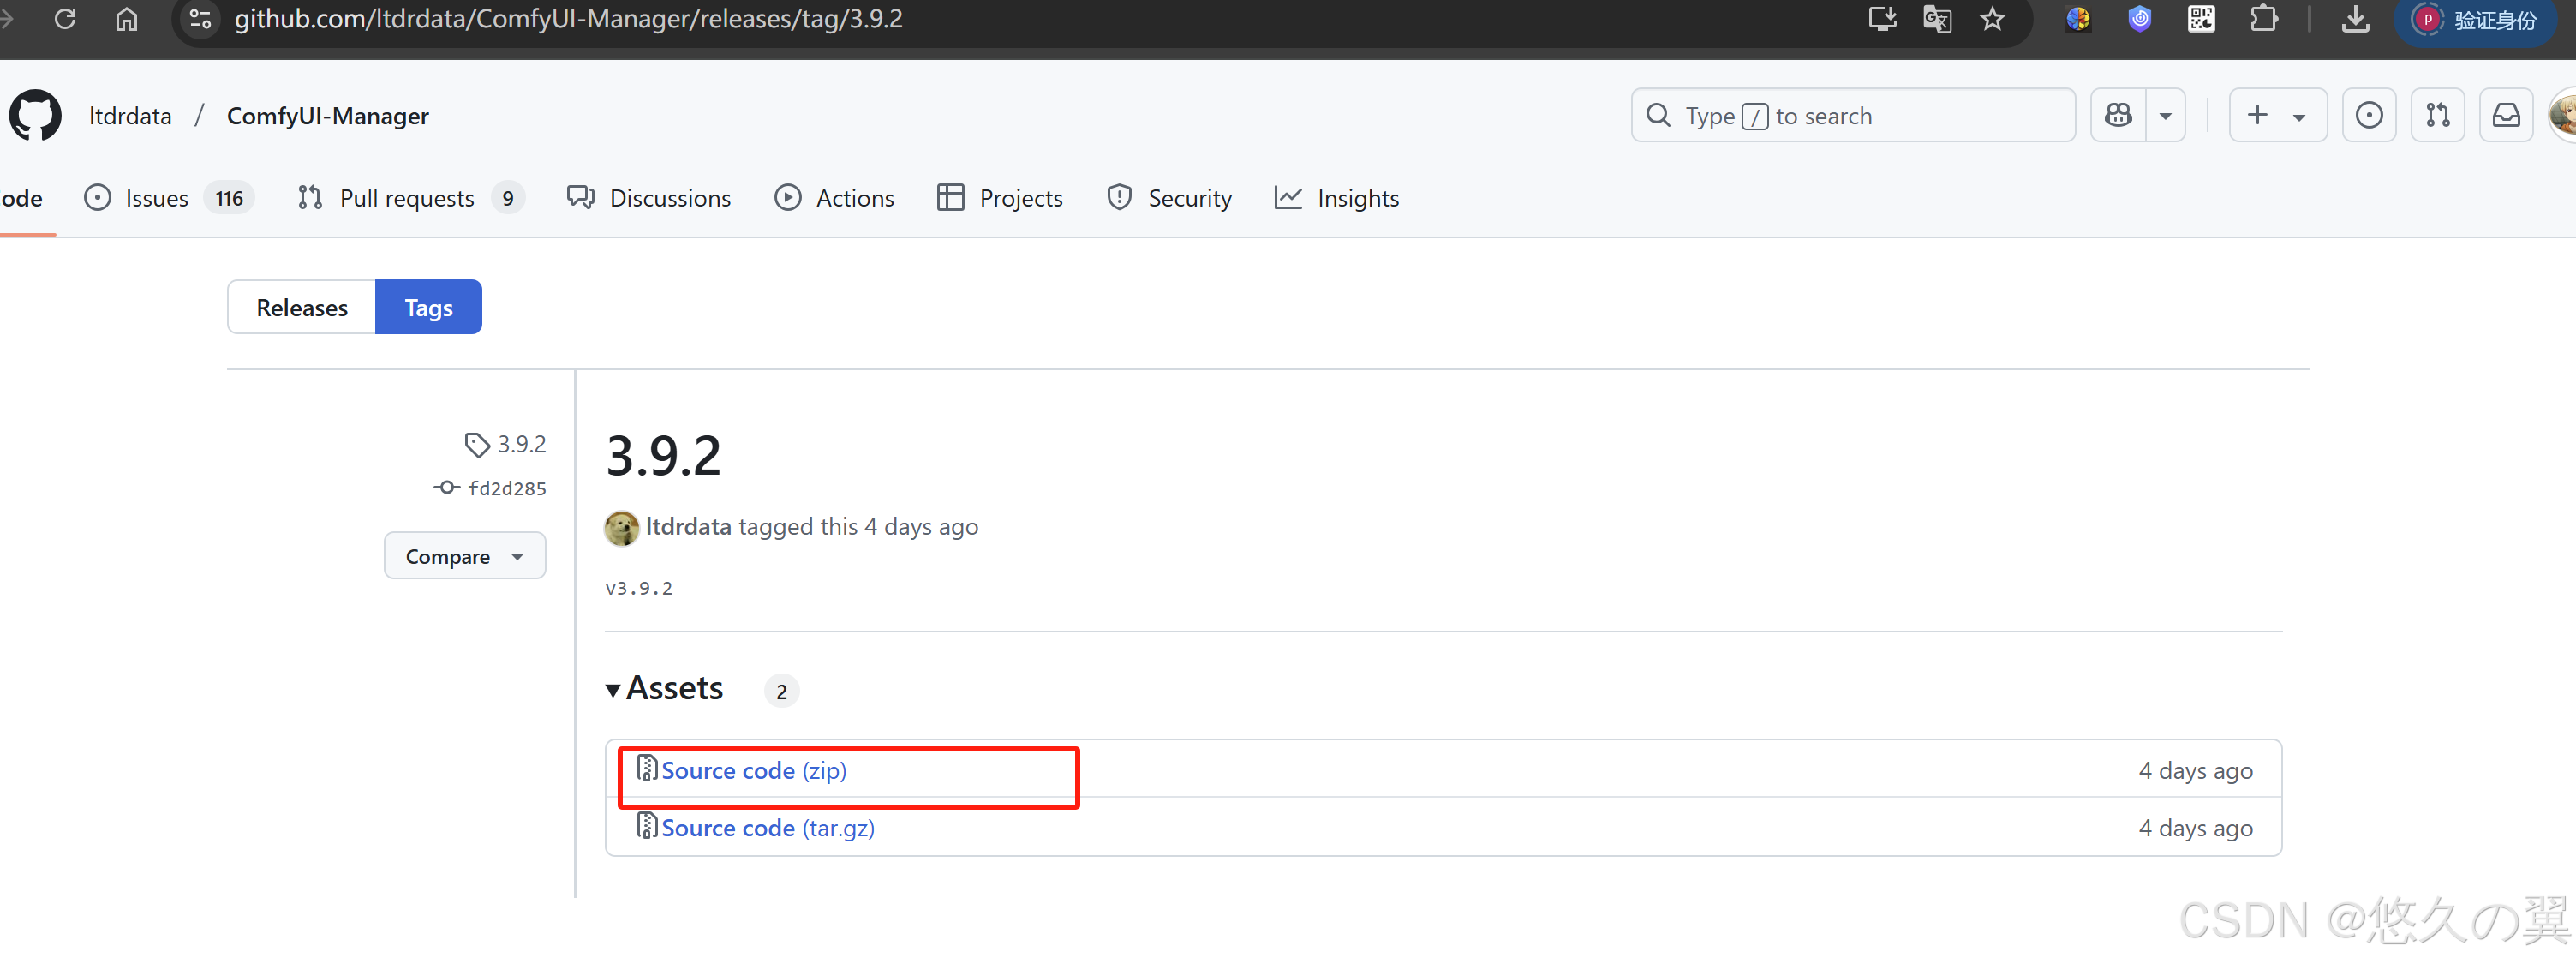Image resolution: width=2576 pixels, height=964 pixels.
Task: Open commit fd2d285 link
Action: (506, 488)
